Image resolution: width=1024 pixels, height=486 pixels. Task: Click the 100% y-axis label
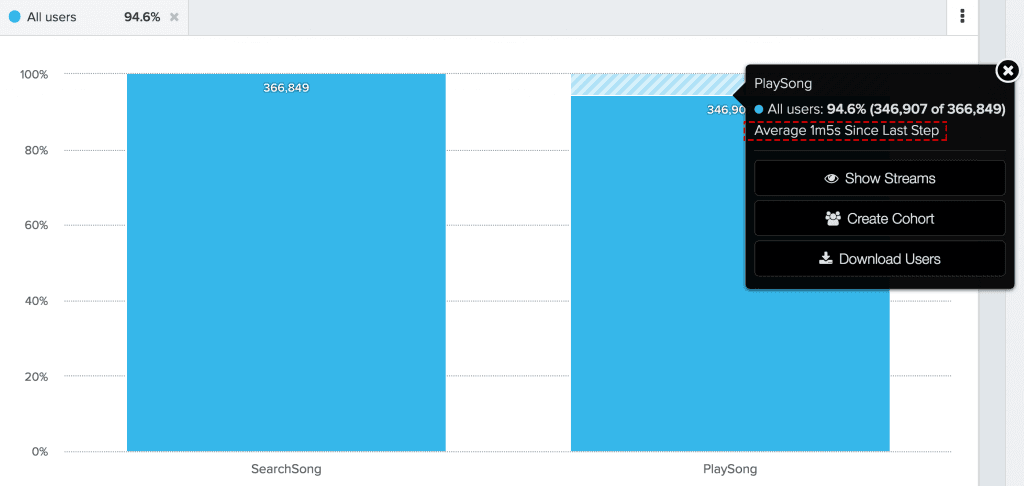click(x=34, y=75)
